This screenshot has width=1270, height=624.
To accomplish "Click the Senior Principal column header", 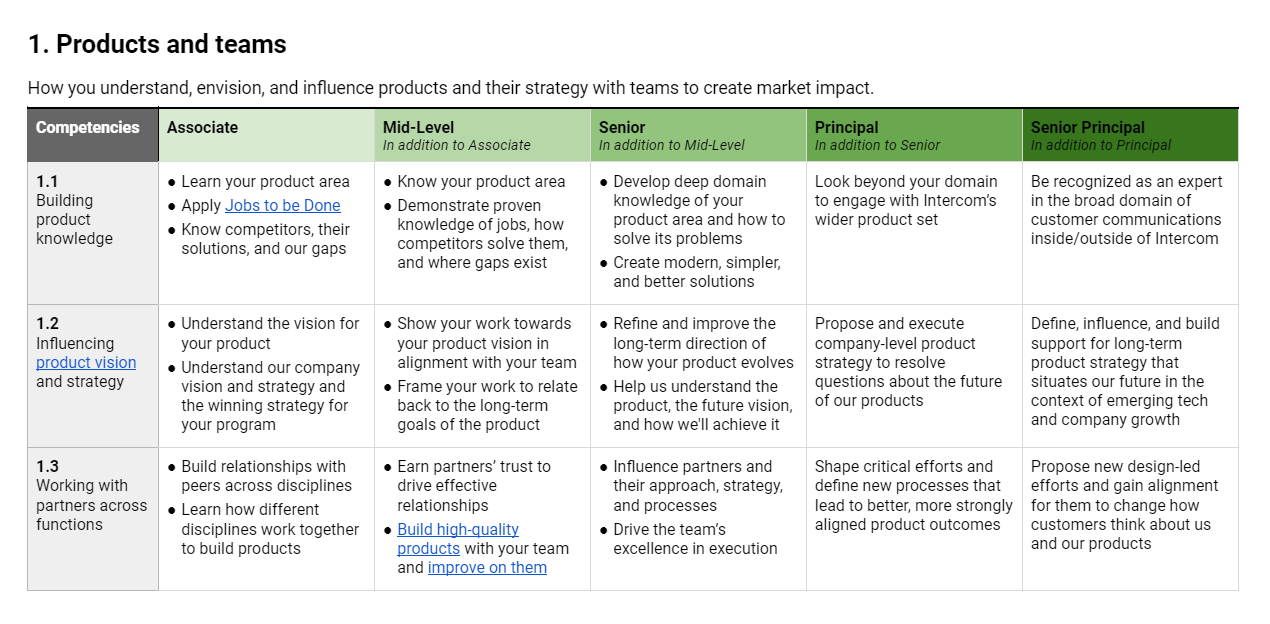I will [x=1130, y=135].
